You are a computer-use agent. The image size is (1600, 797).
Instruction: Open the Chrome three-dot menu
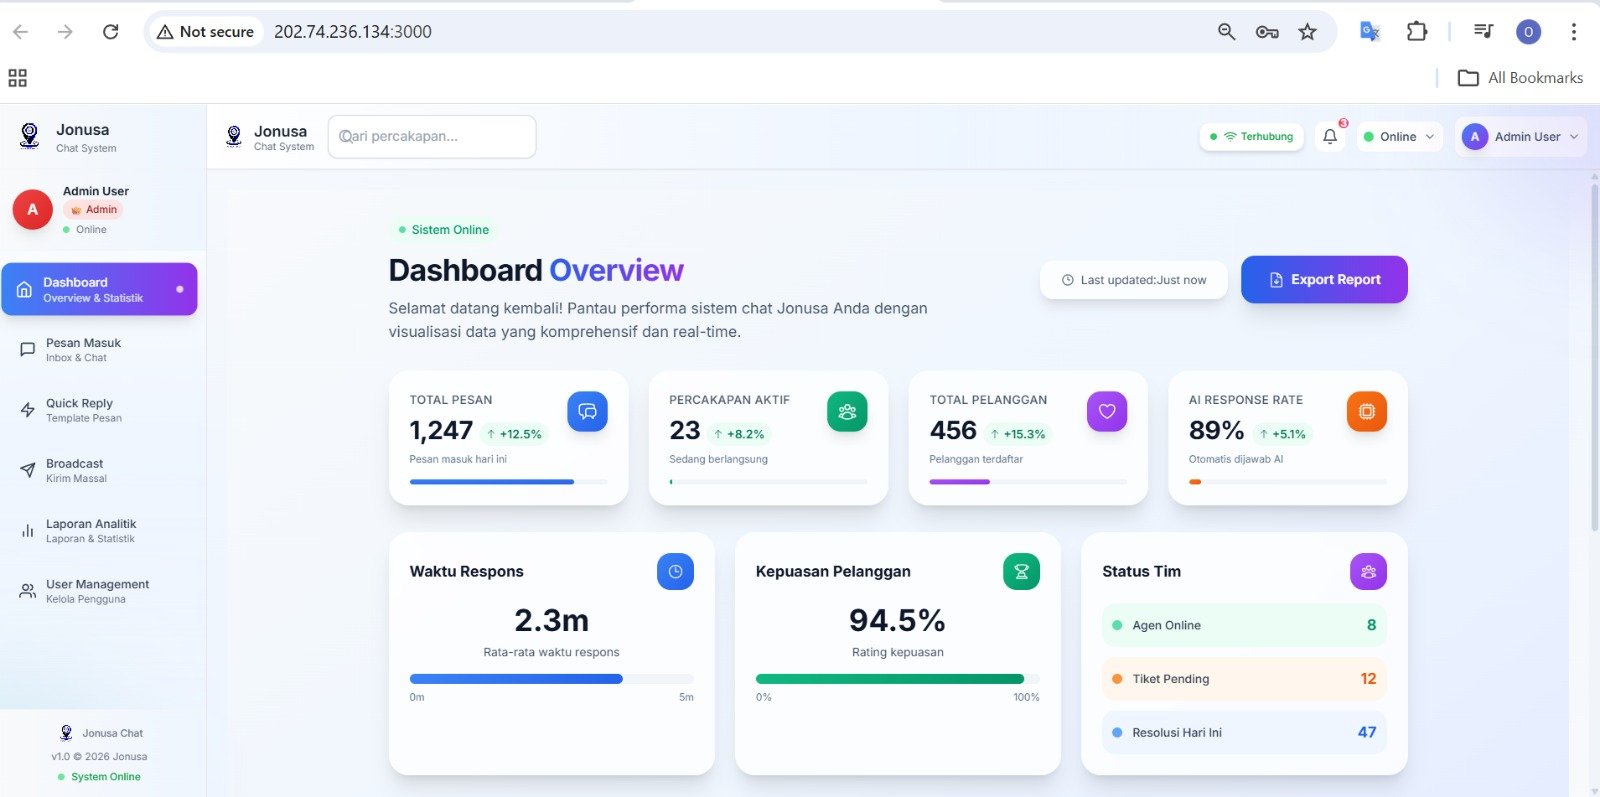click(x=1573, y=32)
